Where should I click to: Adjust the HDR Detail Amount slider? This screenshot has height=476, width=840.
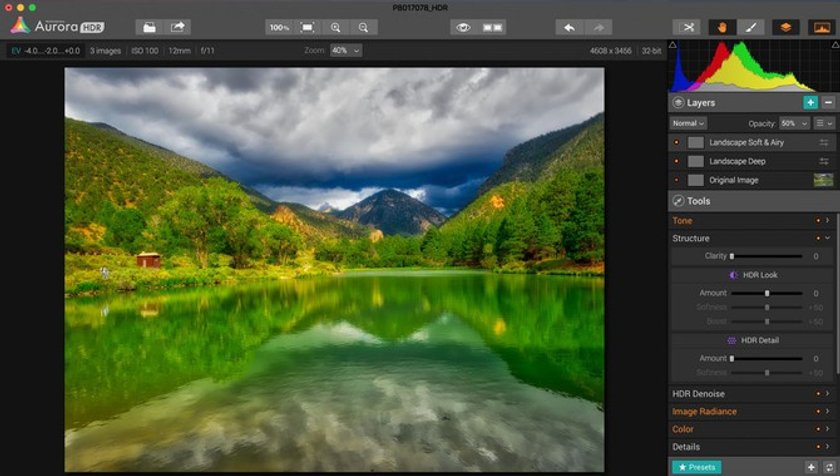pyautogui.click(x=767, y=359)
